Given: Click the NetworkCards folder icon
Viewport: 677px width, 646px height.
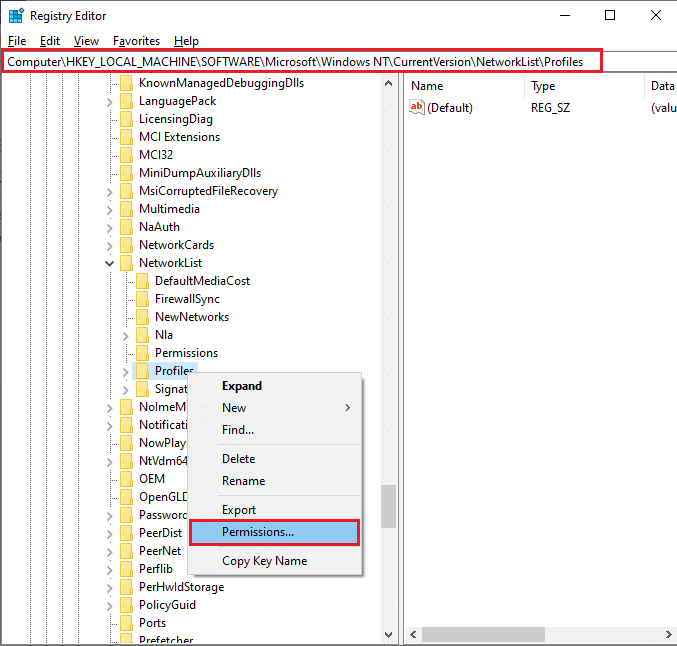Looking at the screenshot, I should click(x=127, y=245).
